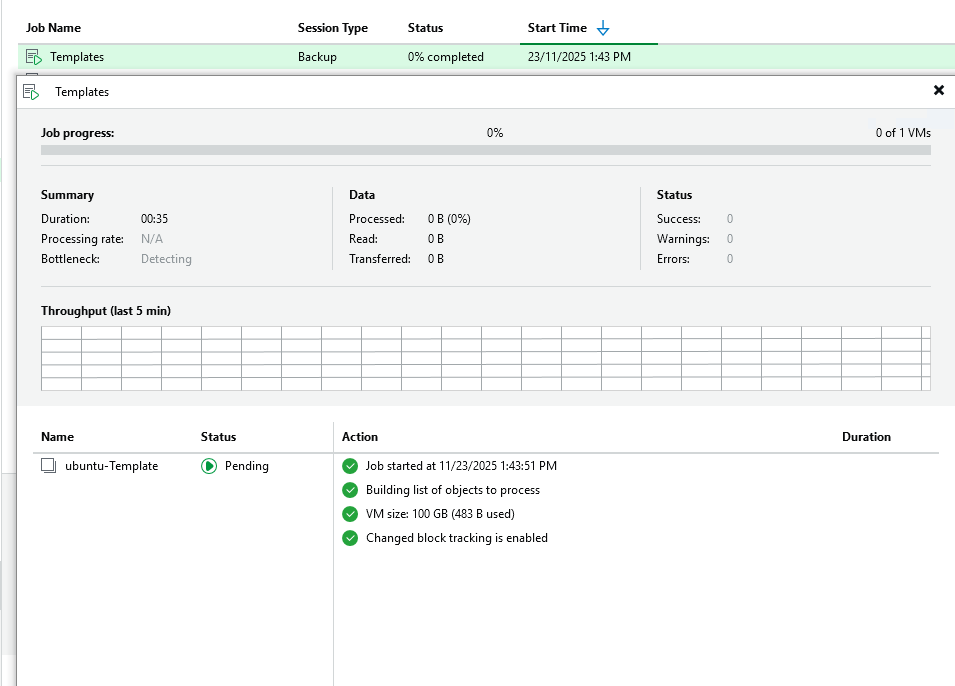Click the throughput graph area

click(x=485, y=358)
